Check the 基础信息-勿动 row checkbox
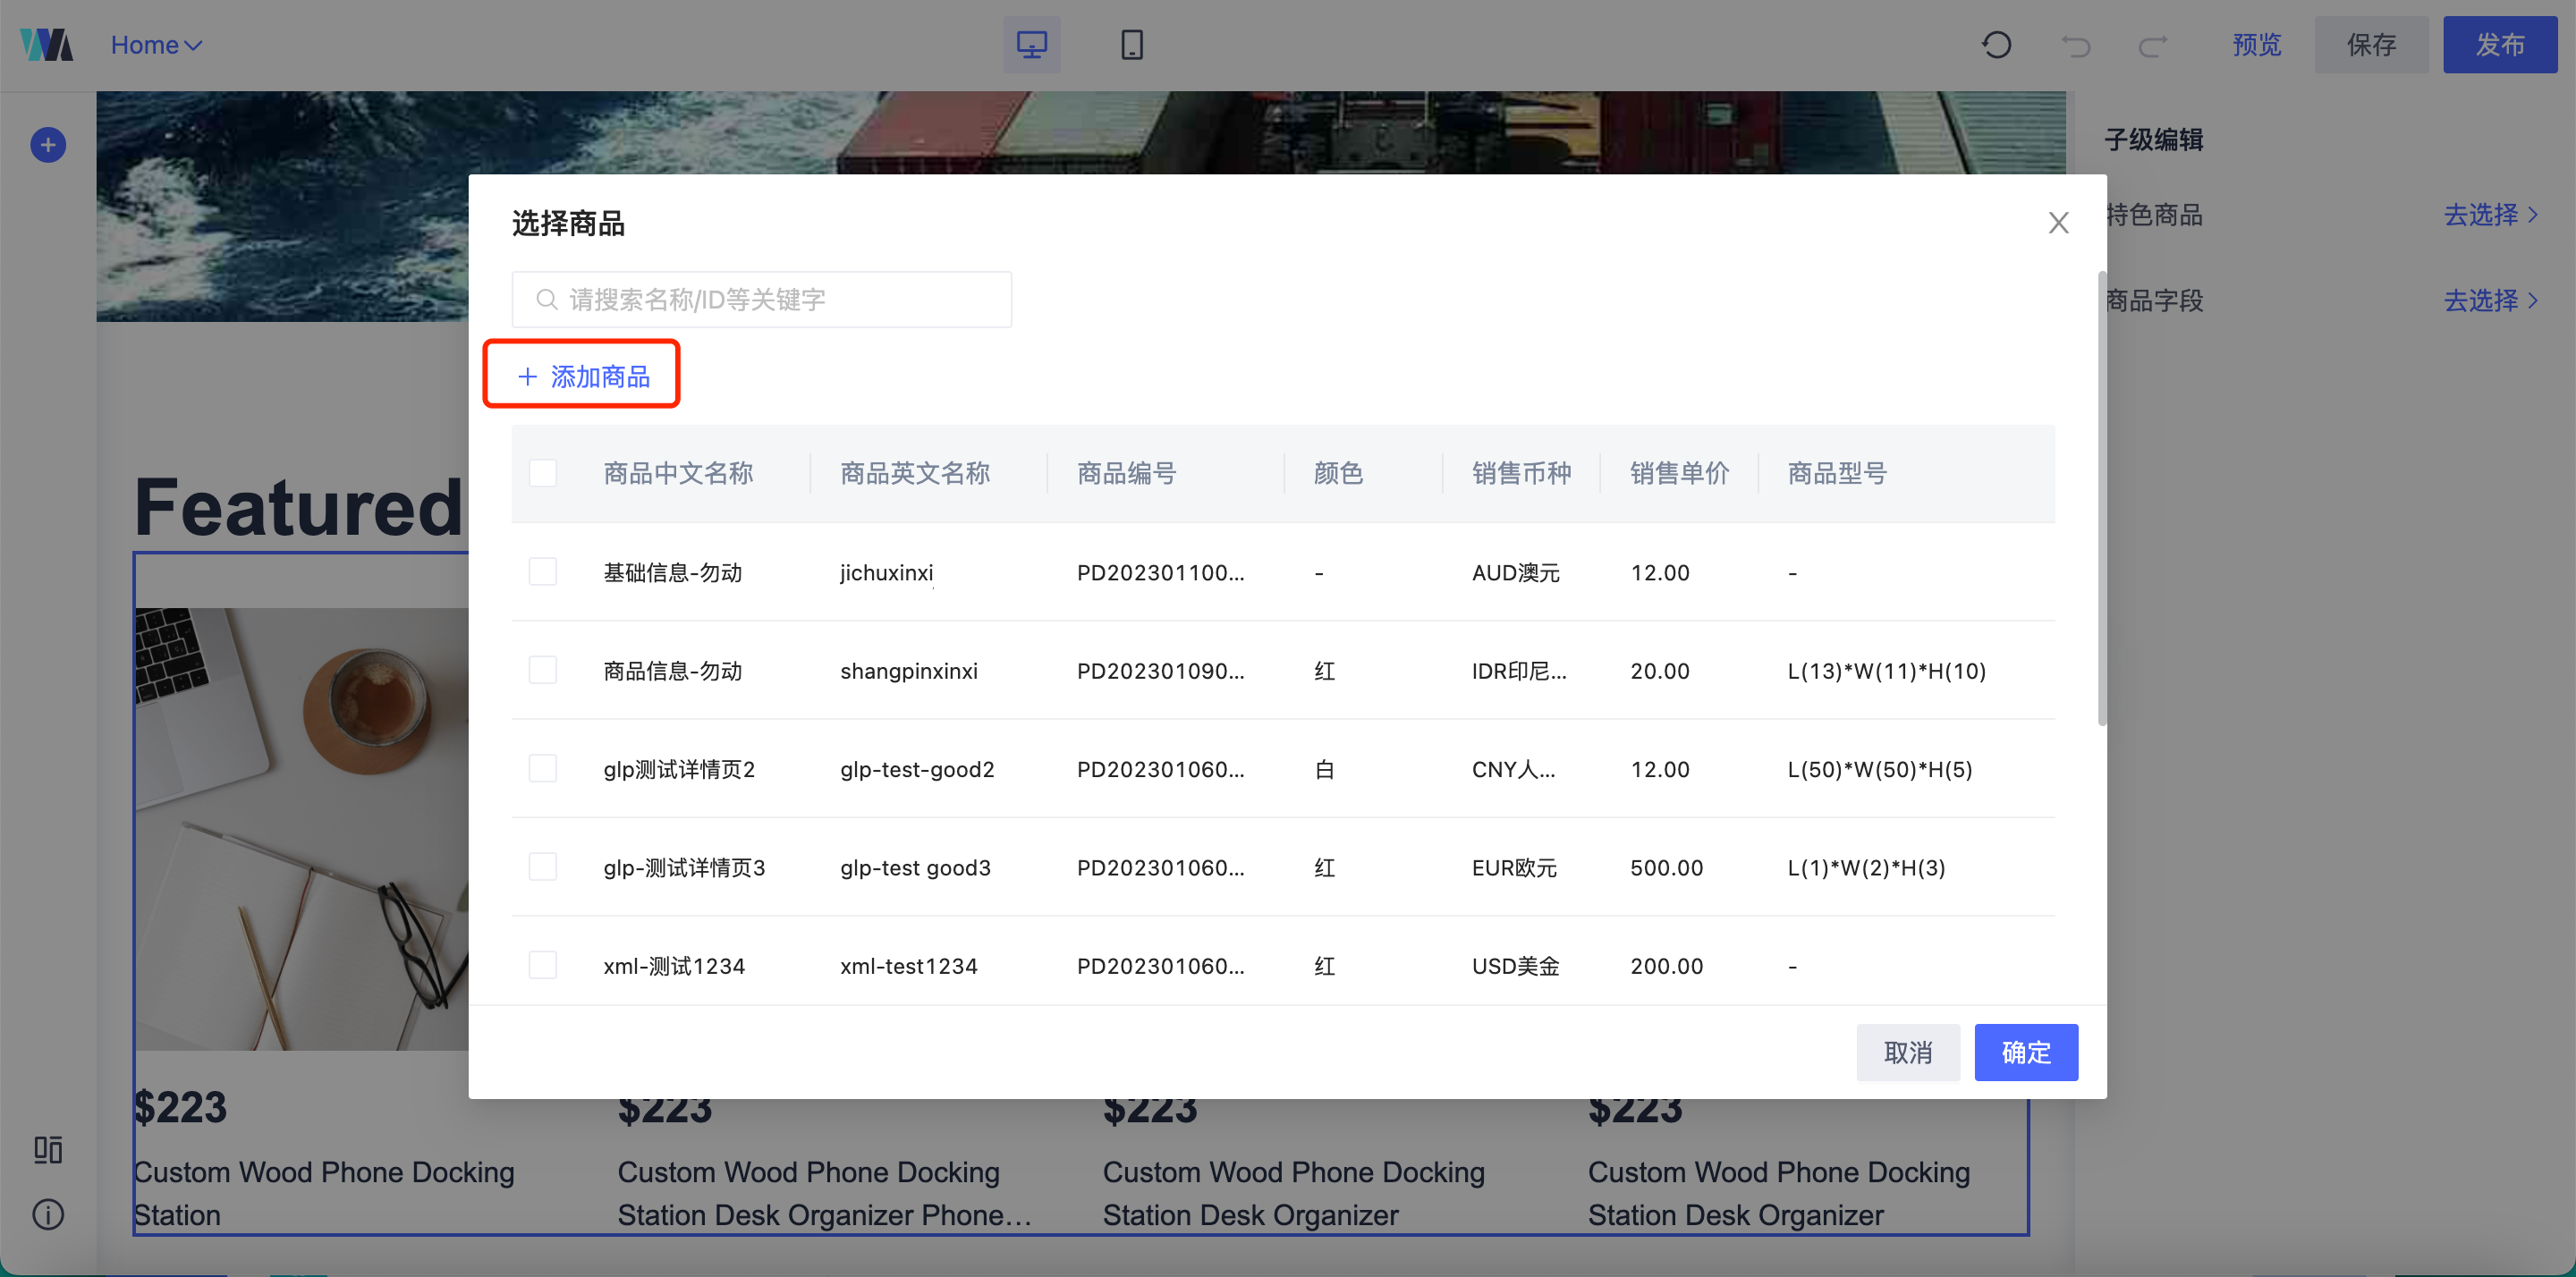This screenshot has width=2576, height=1277. (543, 572)
